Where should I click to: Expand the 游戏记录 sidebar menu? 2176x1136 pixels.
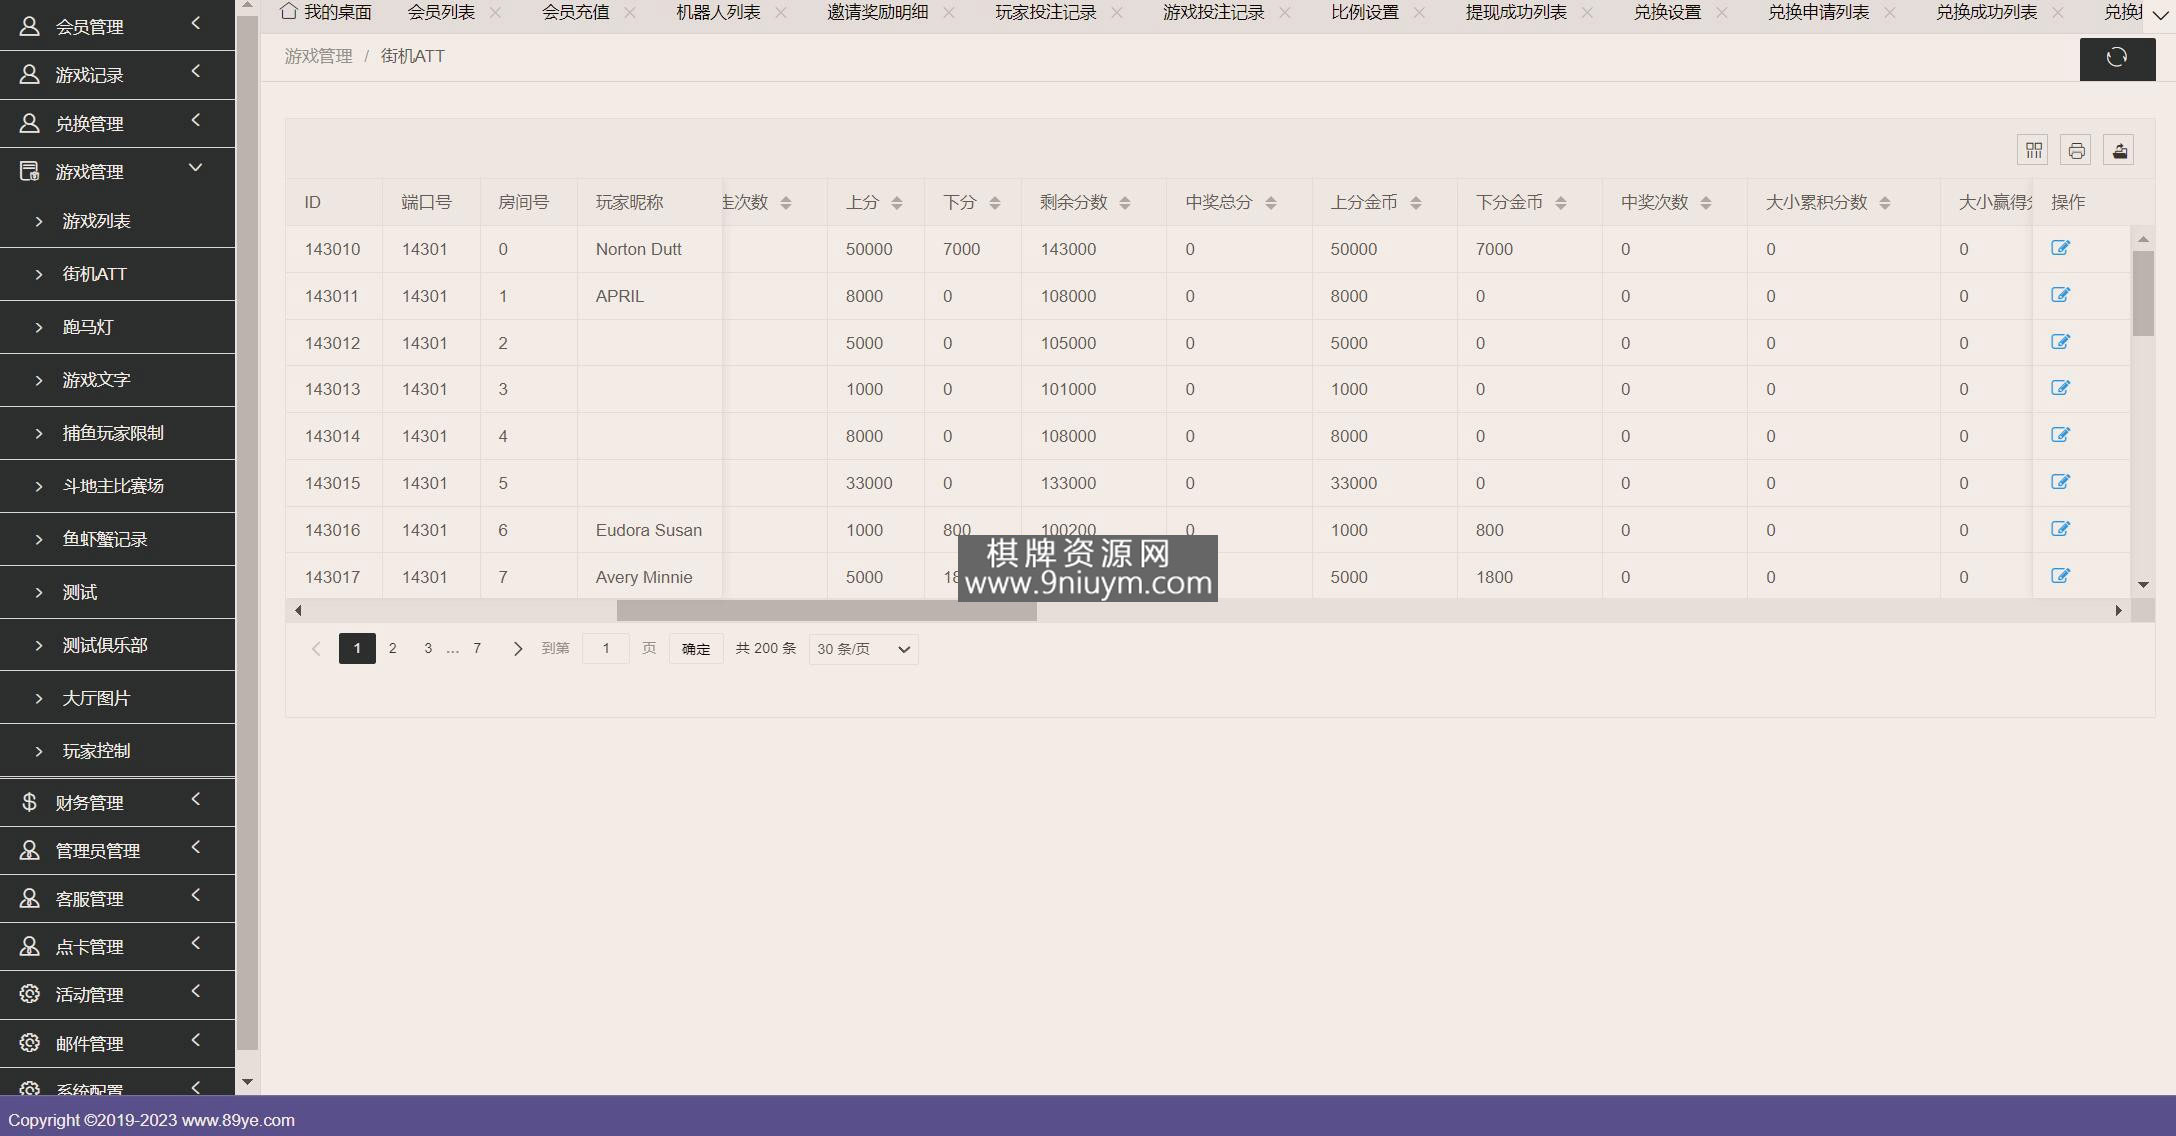(x=117, y=75)
